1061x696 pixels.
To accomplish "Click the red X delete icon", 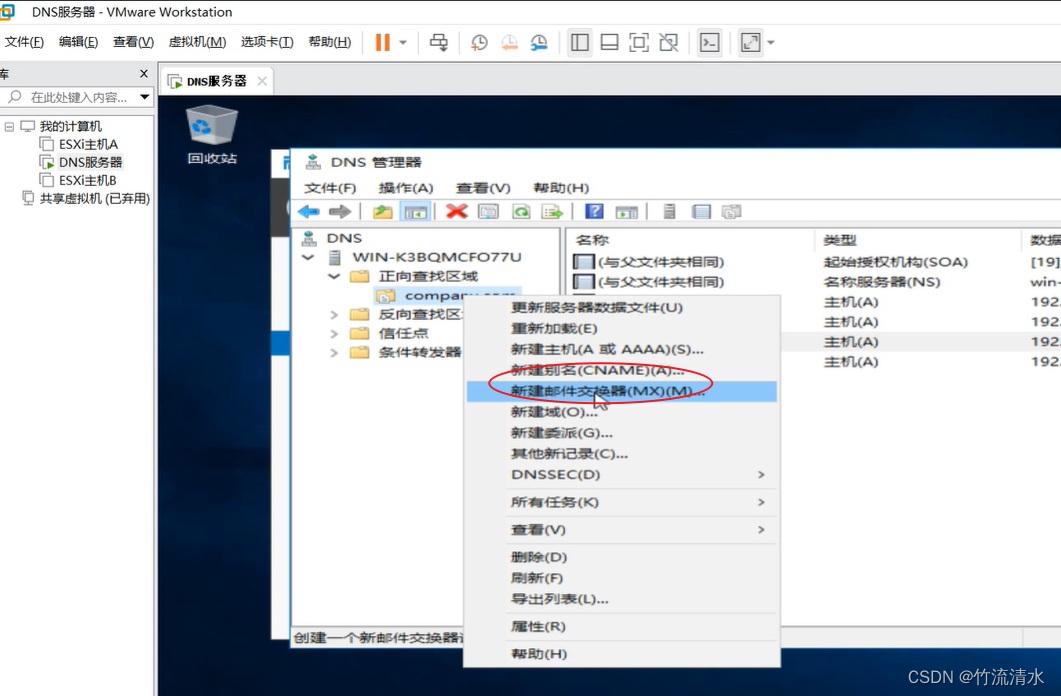I will 457,212.
